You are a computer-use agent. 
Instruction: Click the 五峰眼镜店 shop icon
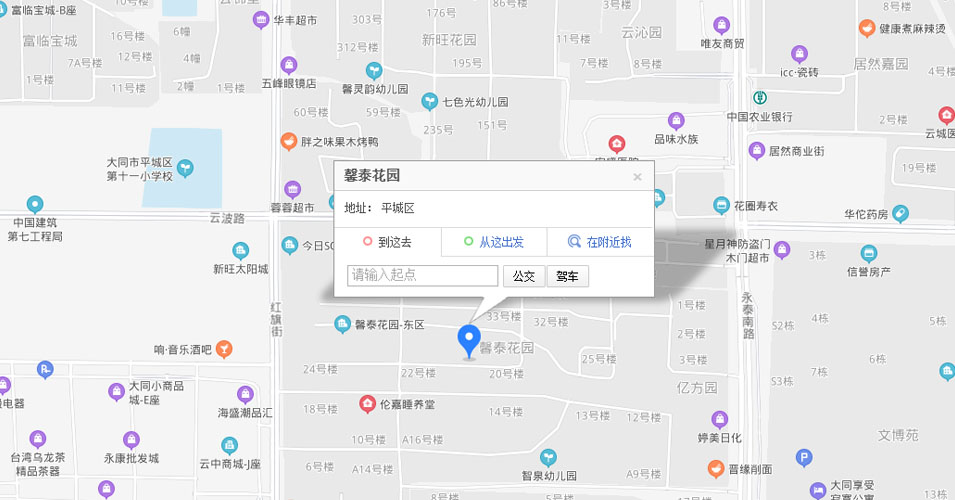click(x=289, y=65)
